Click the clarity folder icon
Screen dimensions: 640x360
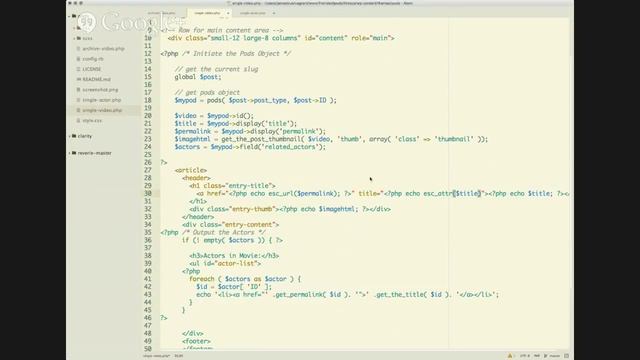pyautogui.click(x=74, y=136)
